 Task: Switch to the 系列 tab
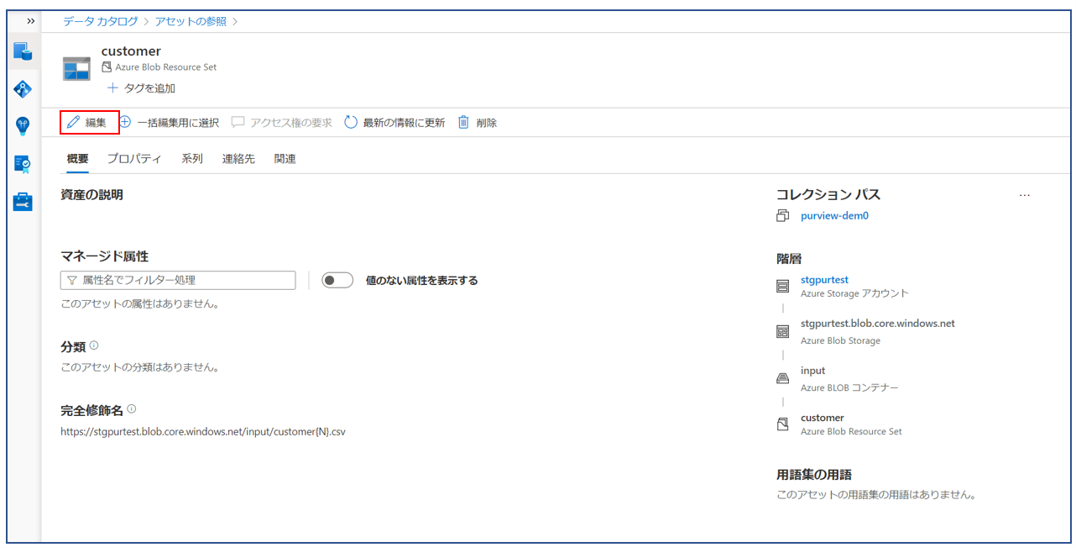click(x=192, y=158)
